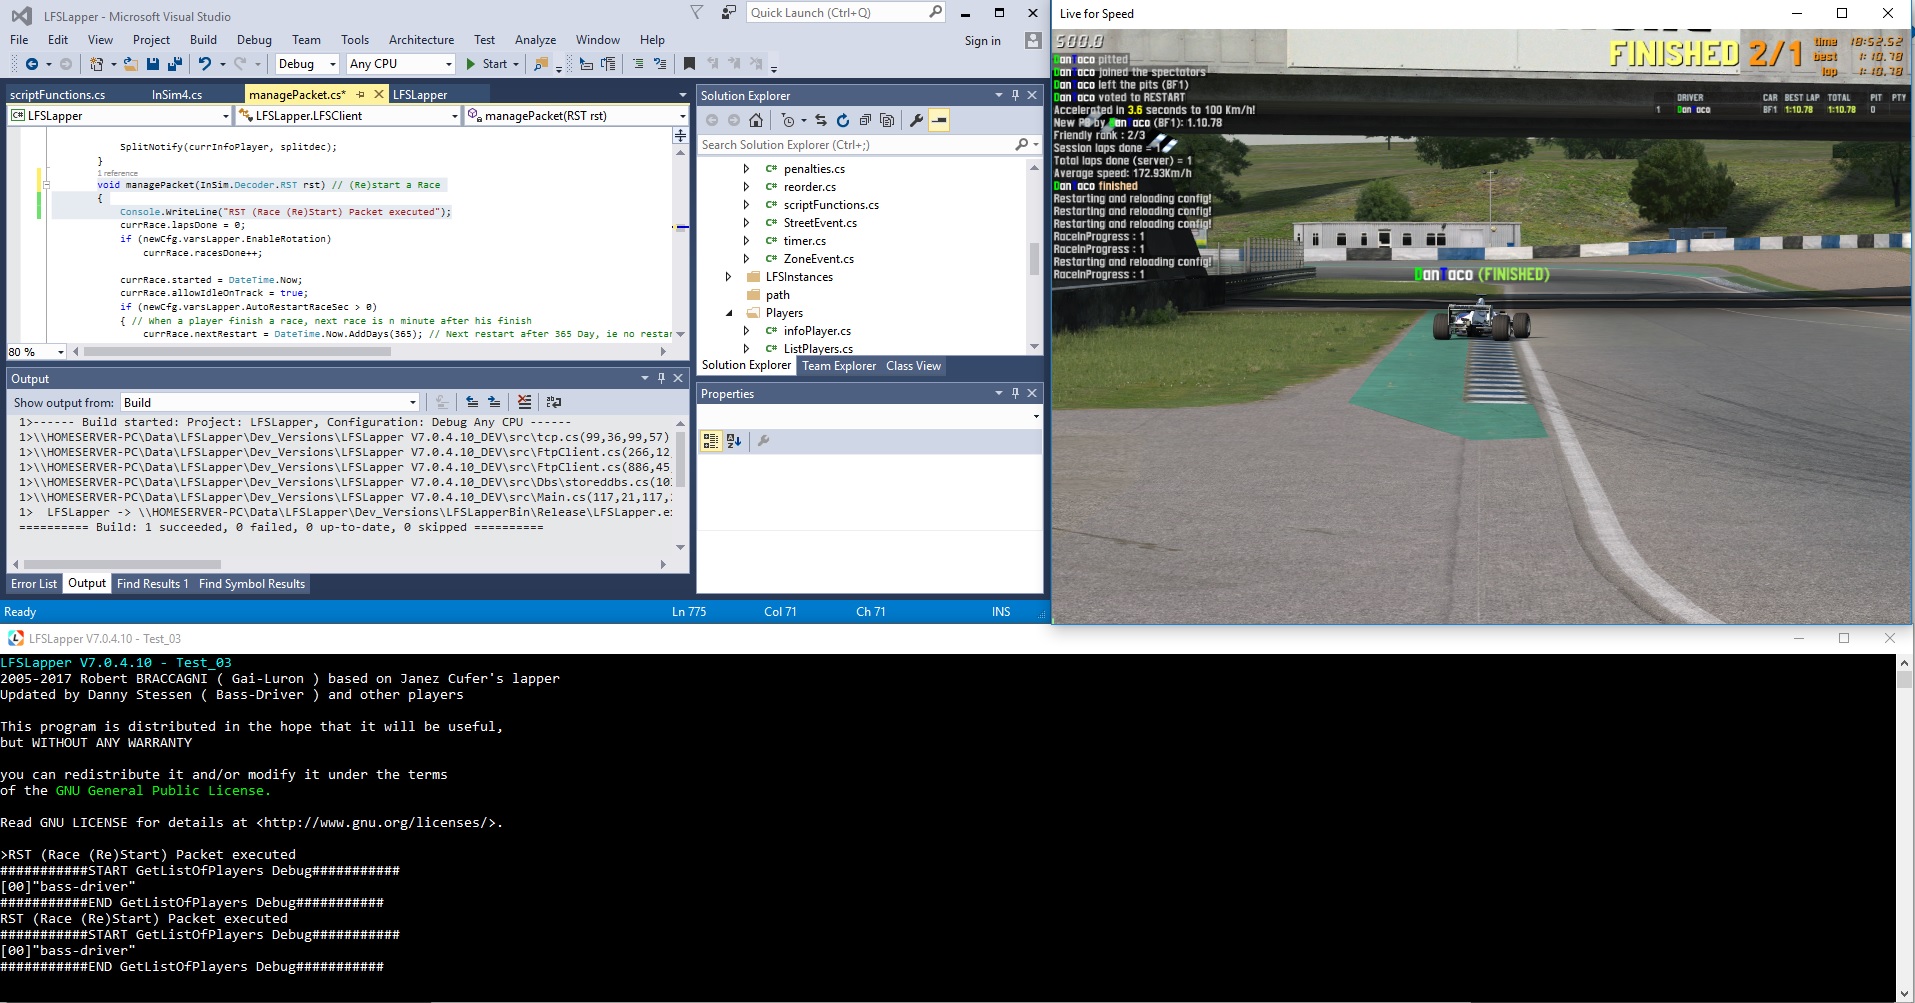Click the Home icon in Solution Explorer
The image size is (1915, 1003).
tap(756, 120)
